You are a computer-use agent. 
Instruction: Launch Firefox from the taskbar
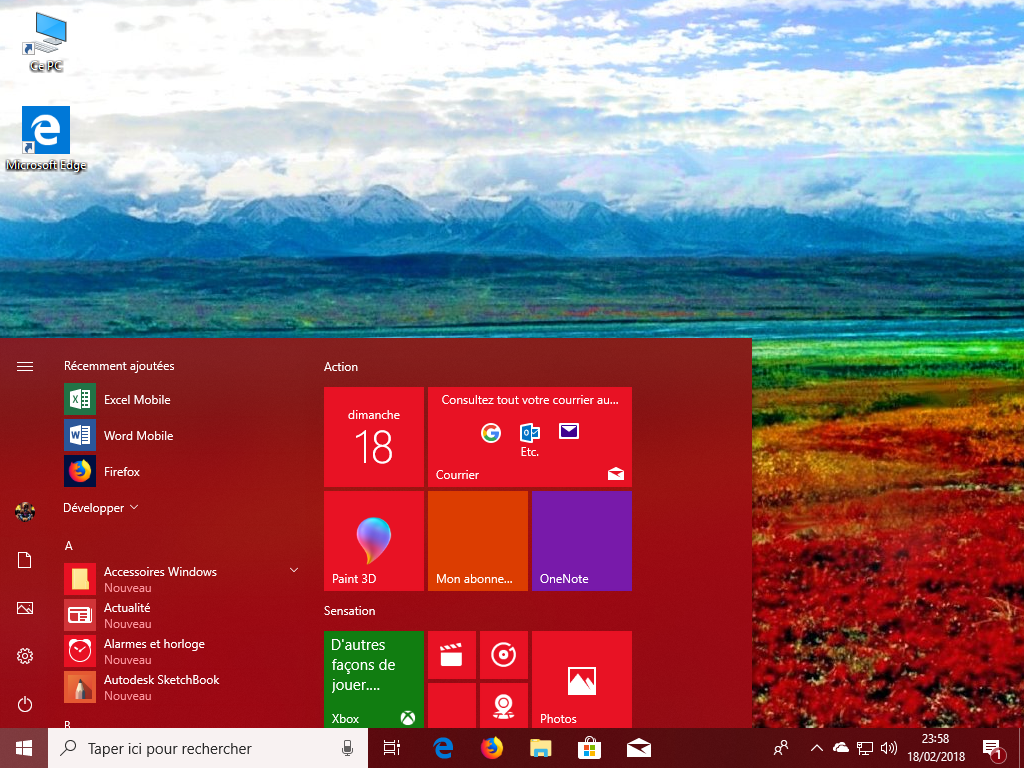pyautogui.click(x=492, y=748)
